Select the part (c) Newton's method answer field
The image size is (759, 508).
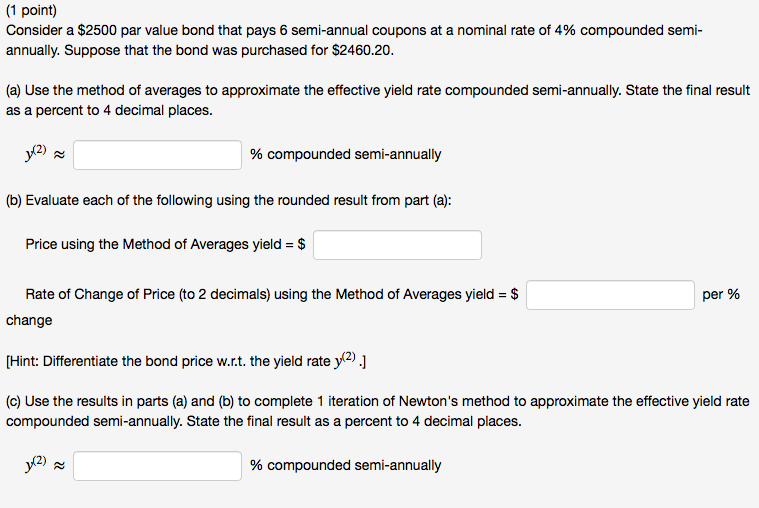[x=157, y=466]
